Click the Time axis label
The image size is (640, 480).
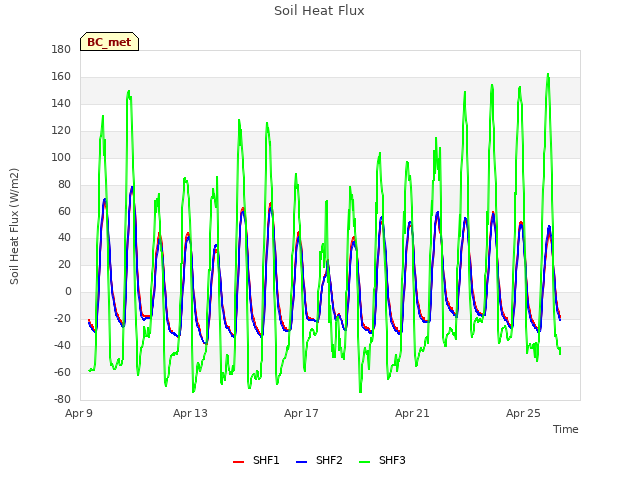[x=566, y=429]
